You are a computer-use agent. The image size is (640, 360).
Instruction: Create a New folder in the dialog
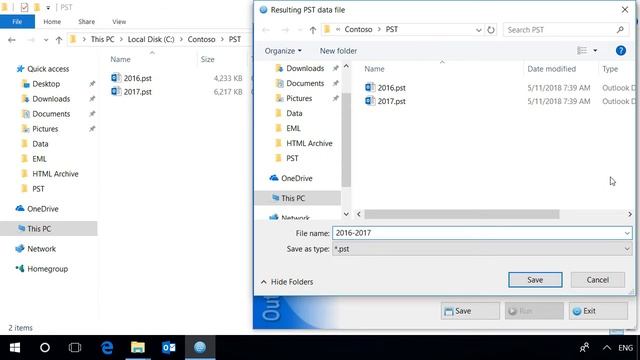click(x=338, y=51)
